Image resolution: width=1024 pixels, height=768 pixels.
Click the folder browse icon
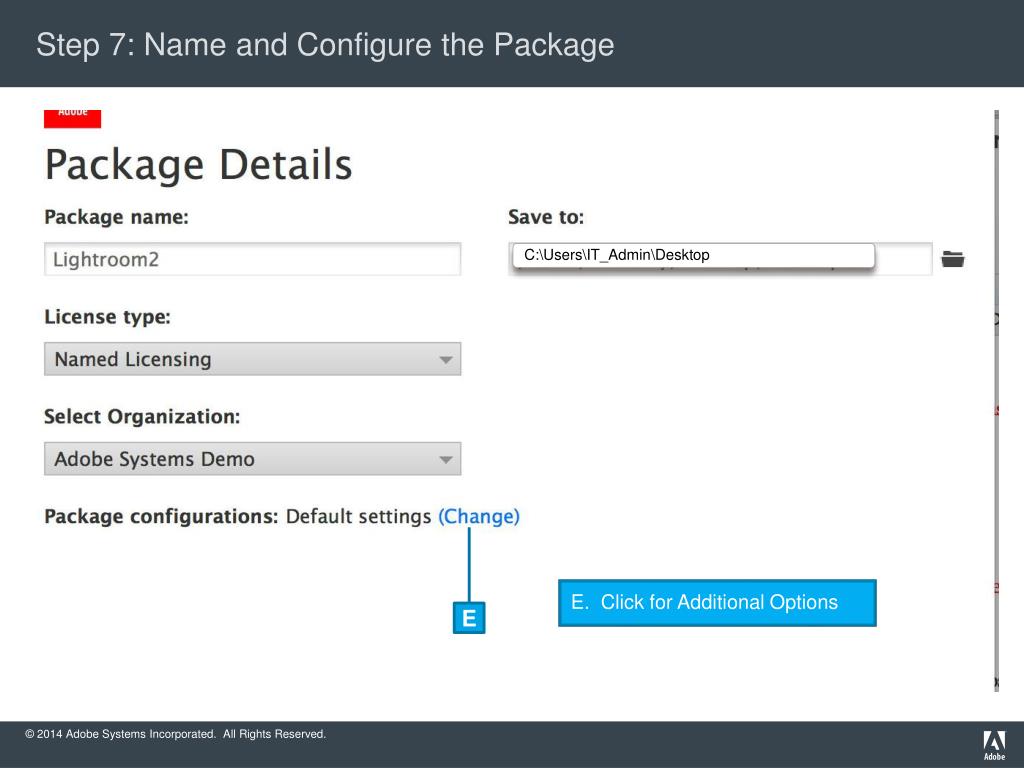click(x=953, y=259)
